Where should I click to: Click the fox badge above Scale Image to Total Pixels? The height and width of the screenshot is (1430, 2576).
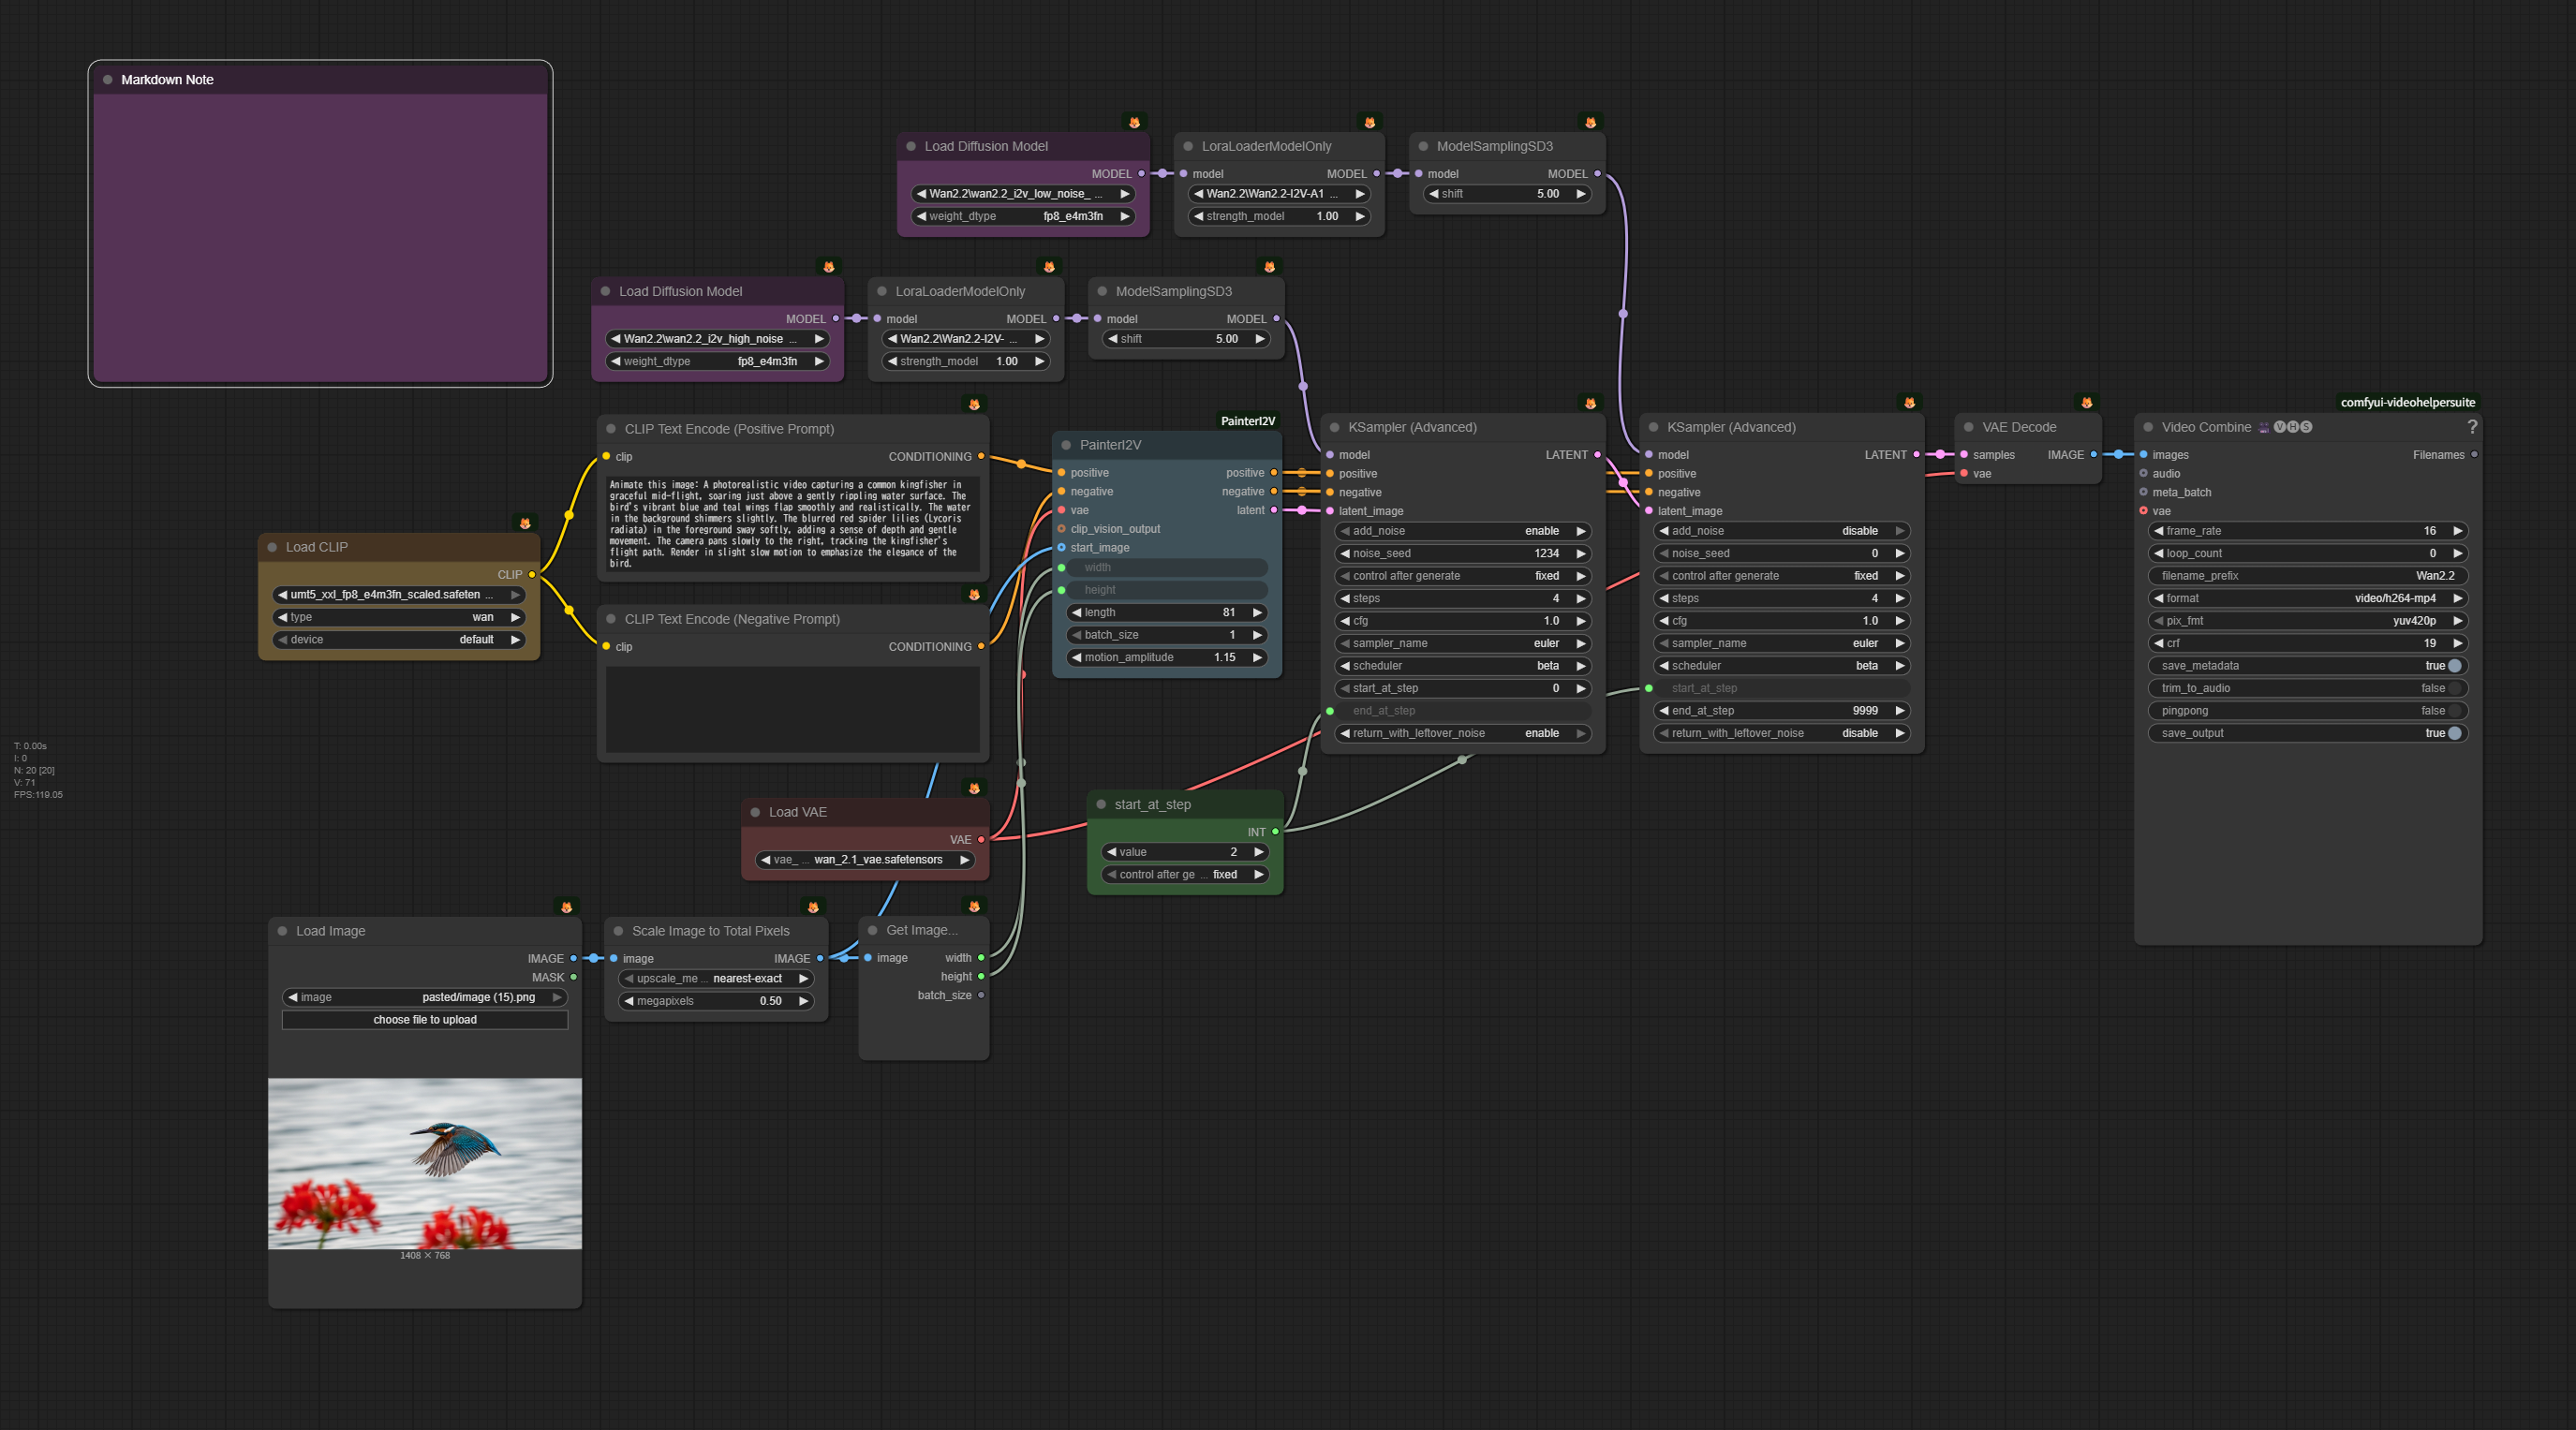pos(813,907)
